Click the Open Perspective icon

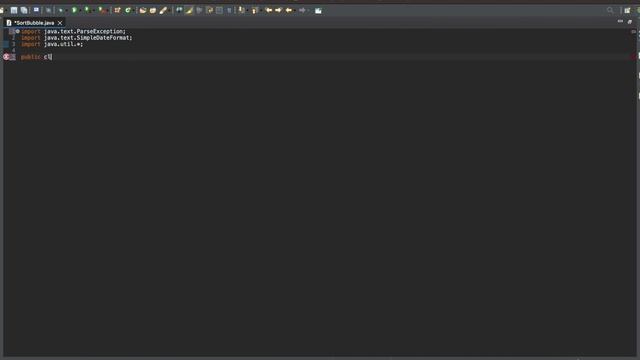[627, 10]
